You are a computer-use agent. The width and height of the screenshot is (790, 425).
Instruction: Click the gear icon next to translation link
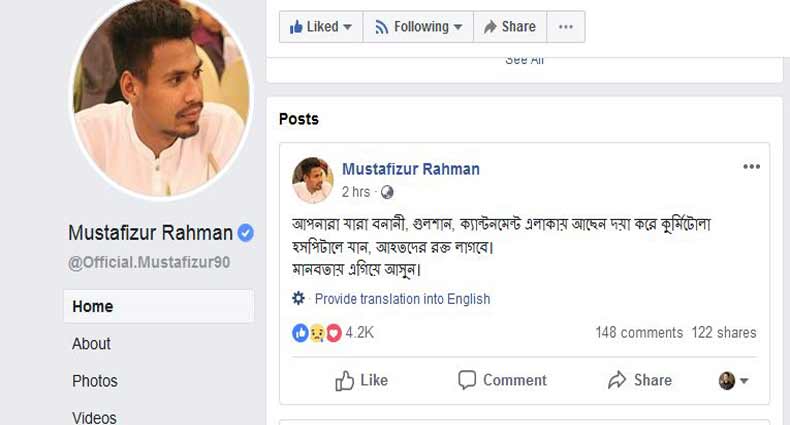(x=298, y=298)
